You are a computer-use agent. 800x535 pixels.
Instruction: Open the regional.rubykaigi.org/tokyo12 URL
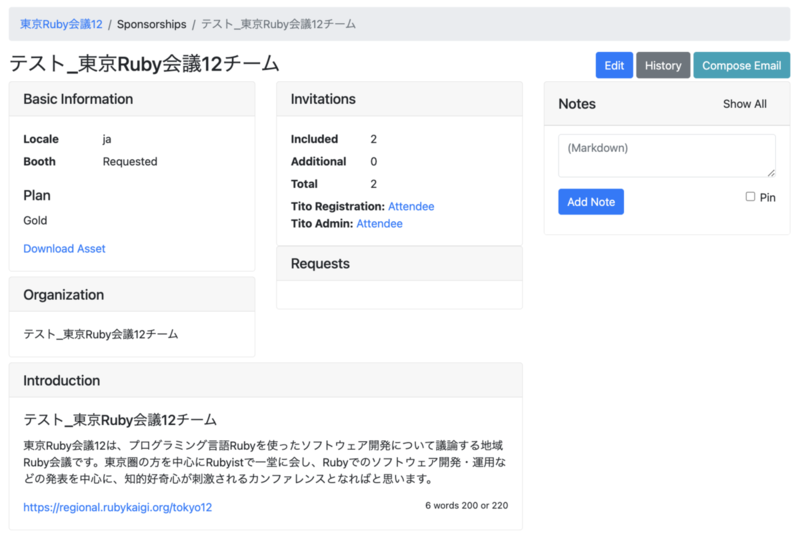pos(117,507)
